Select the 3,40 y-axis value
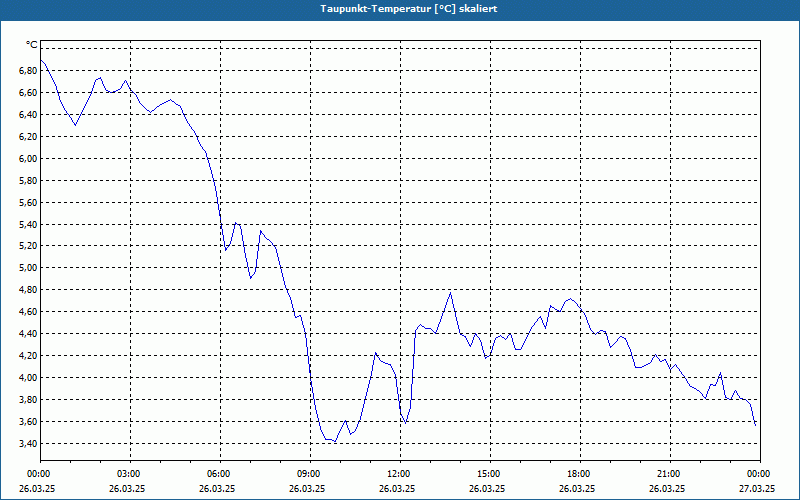 28,443
